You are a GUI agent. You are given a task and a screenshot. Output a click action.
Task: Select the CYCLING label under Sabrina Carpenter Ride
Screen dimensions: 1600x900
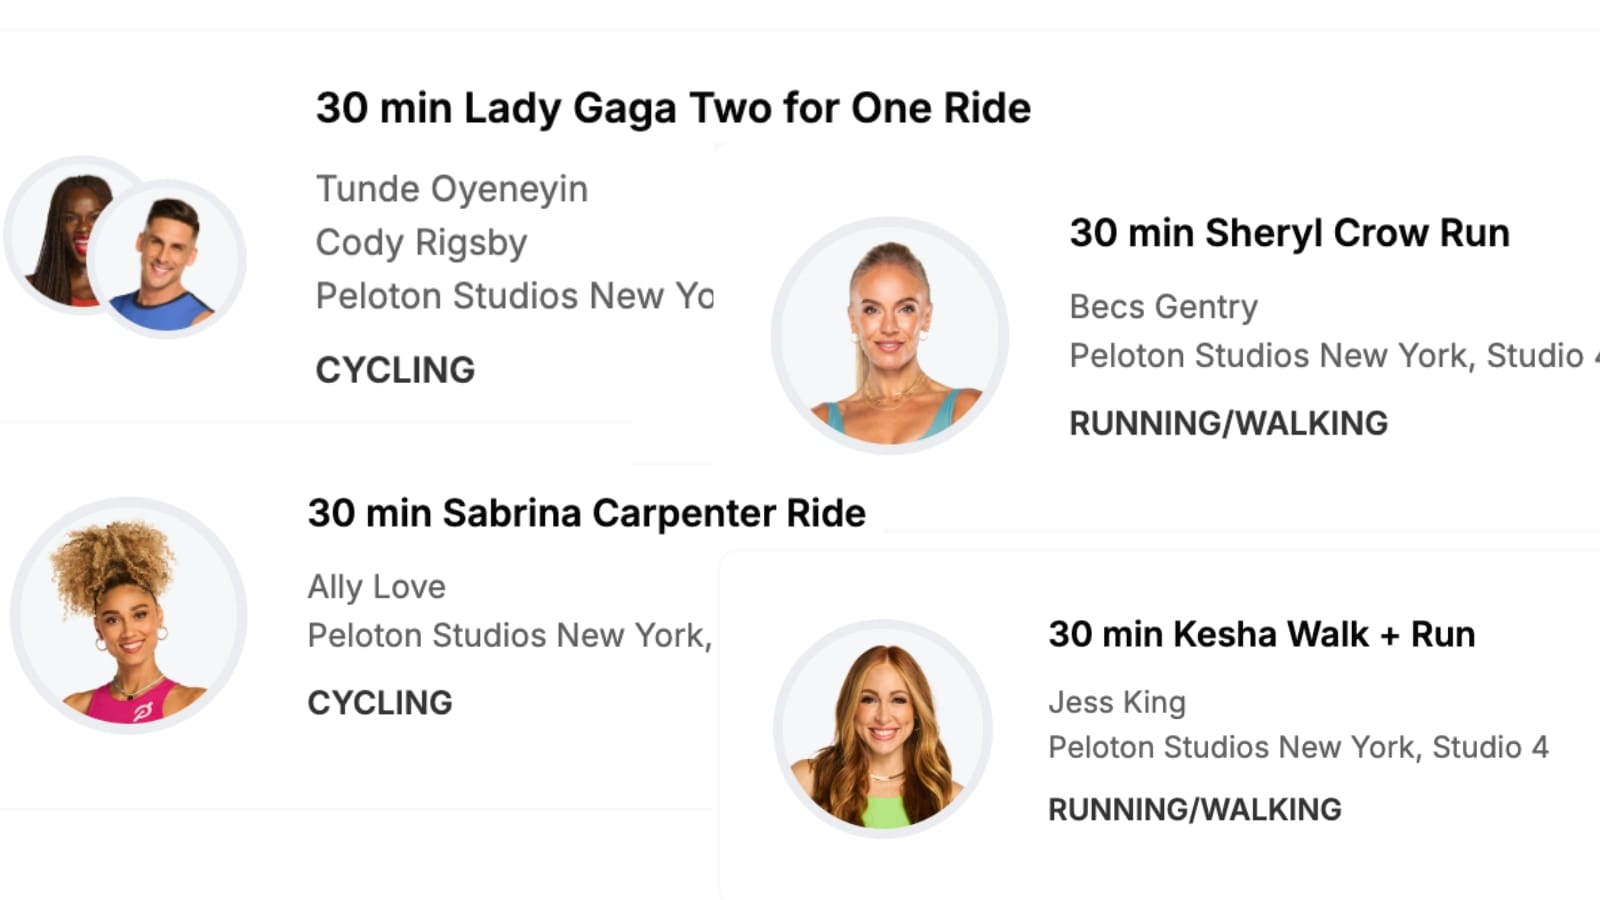(x=380, y=703)
